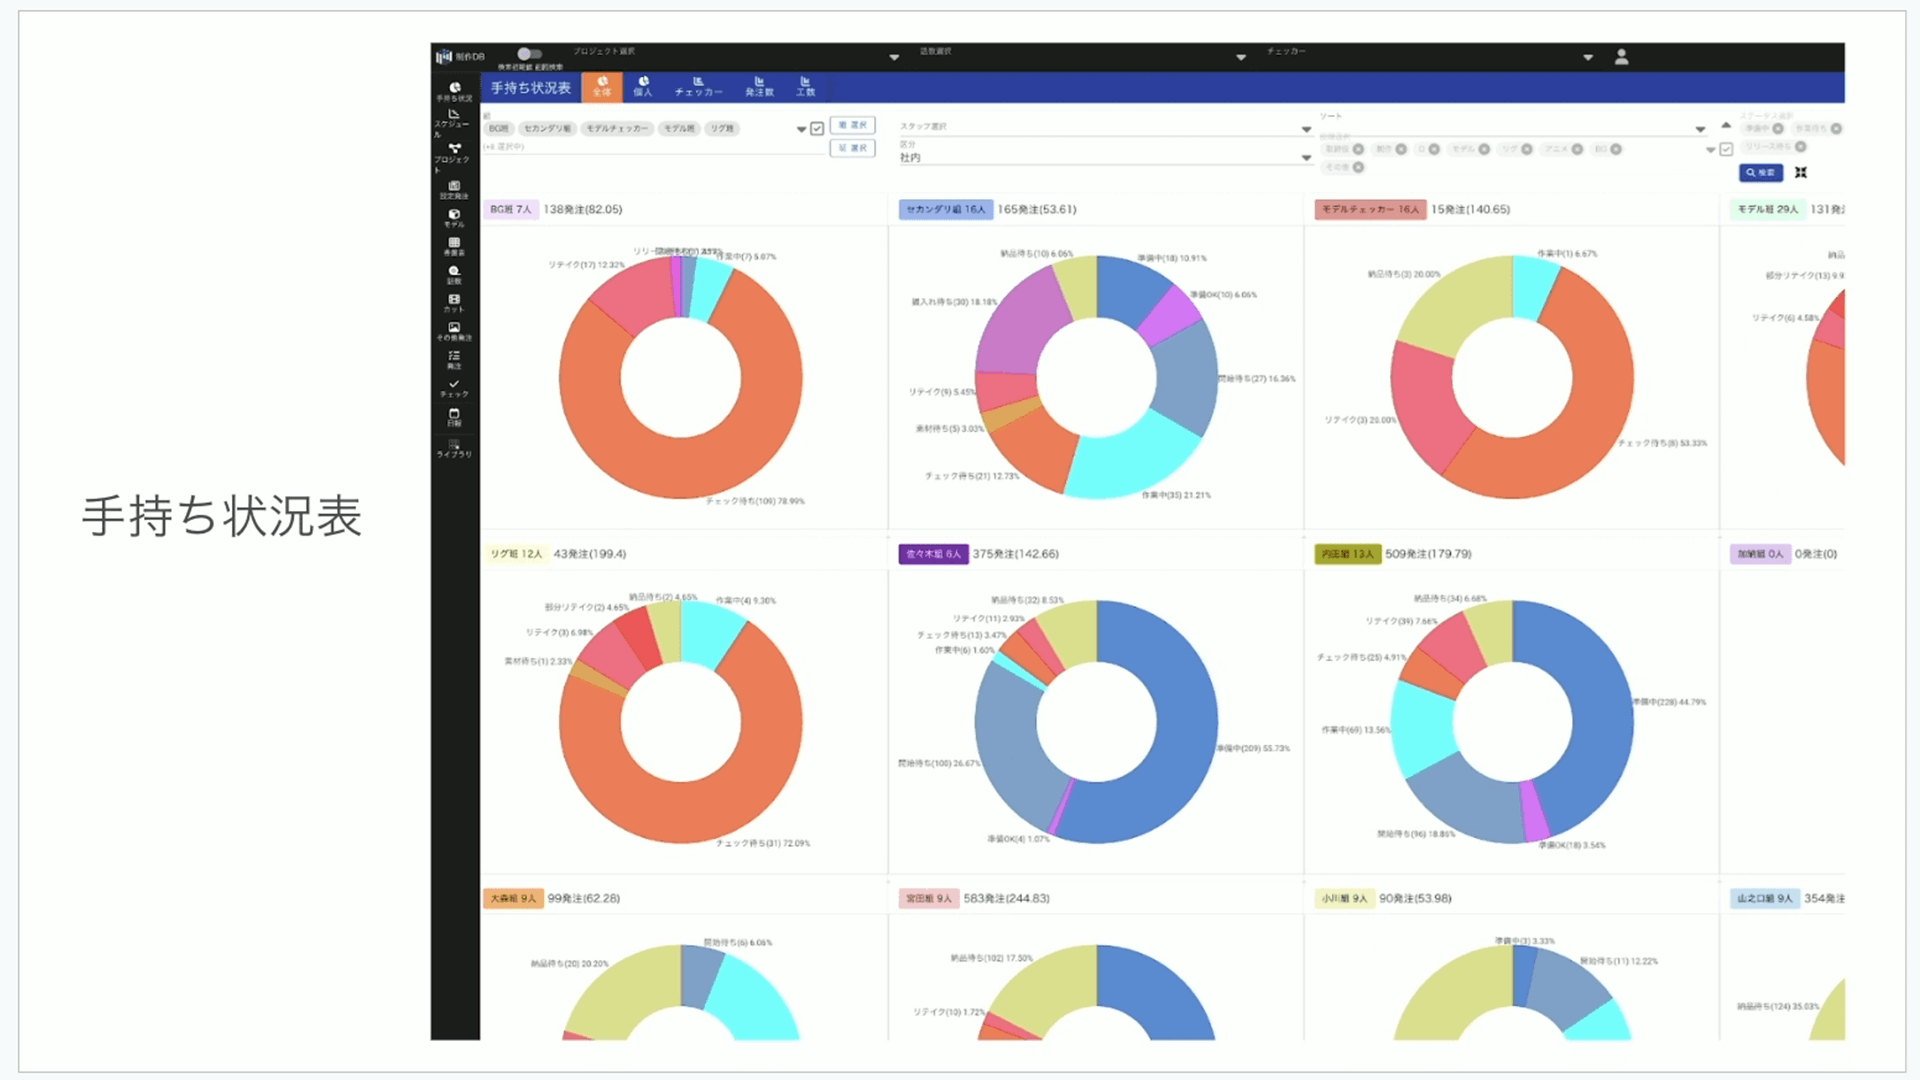Expand the 区分 社内 dropdown
Screen dimensions: 1920x1080
point(1306,157)
